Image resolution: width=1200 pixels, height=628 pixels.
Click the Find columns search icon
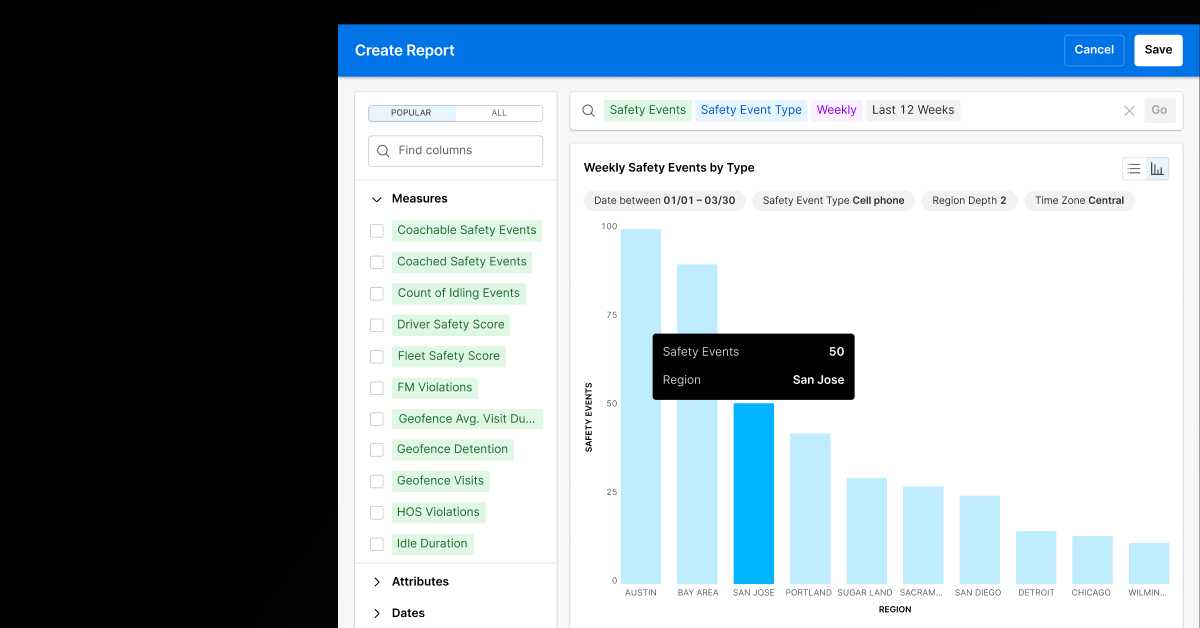point(383,151)
